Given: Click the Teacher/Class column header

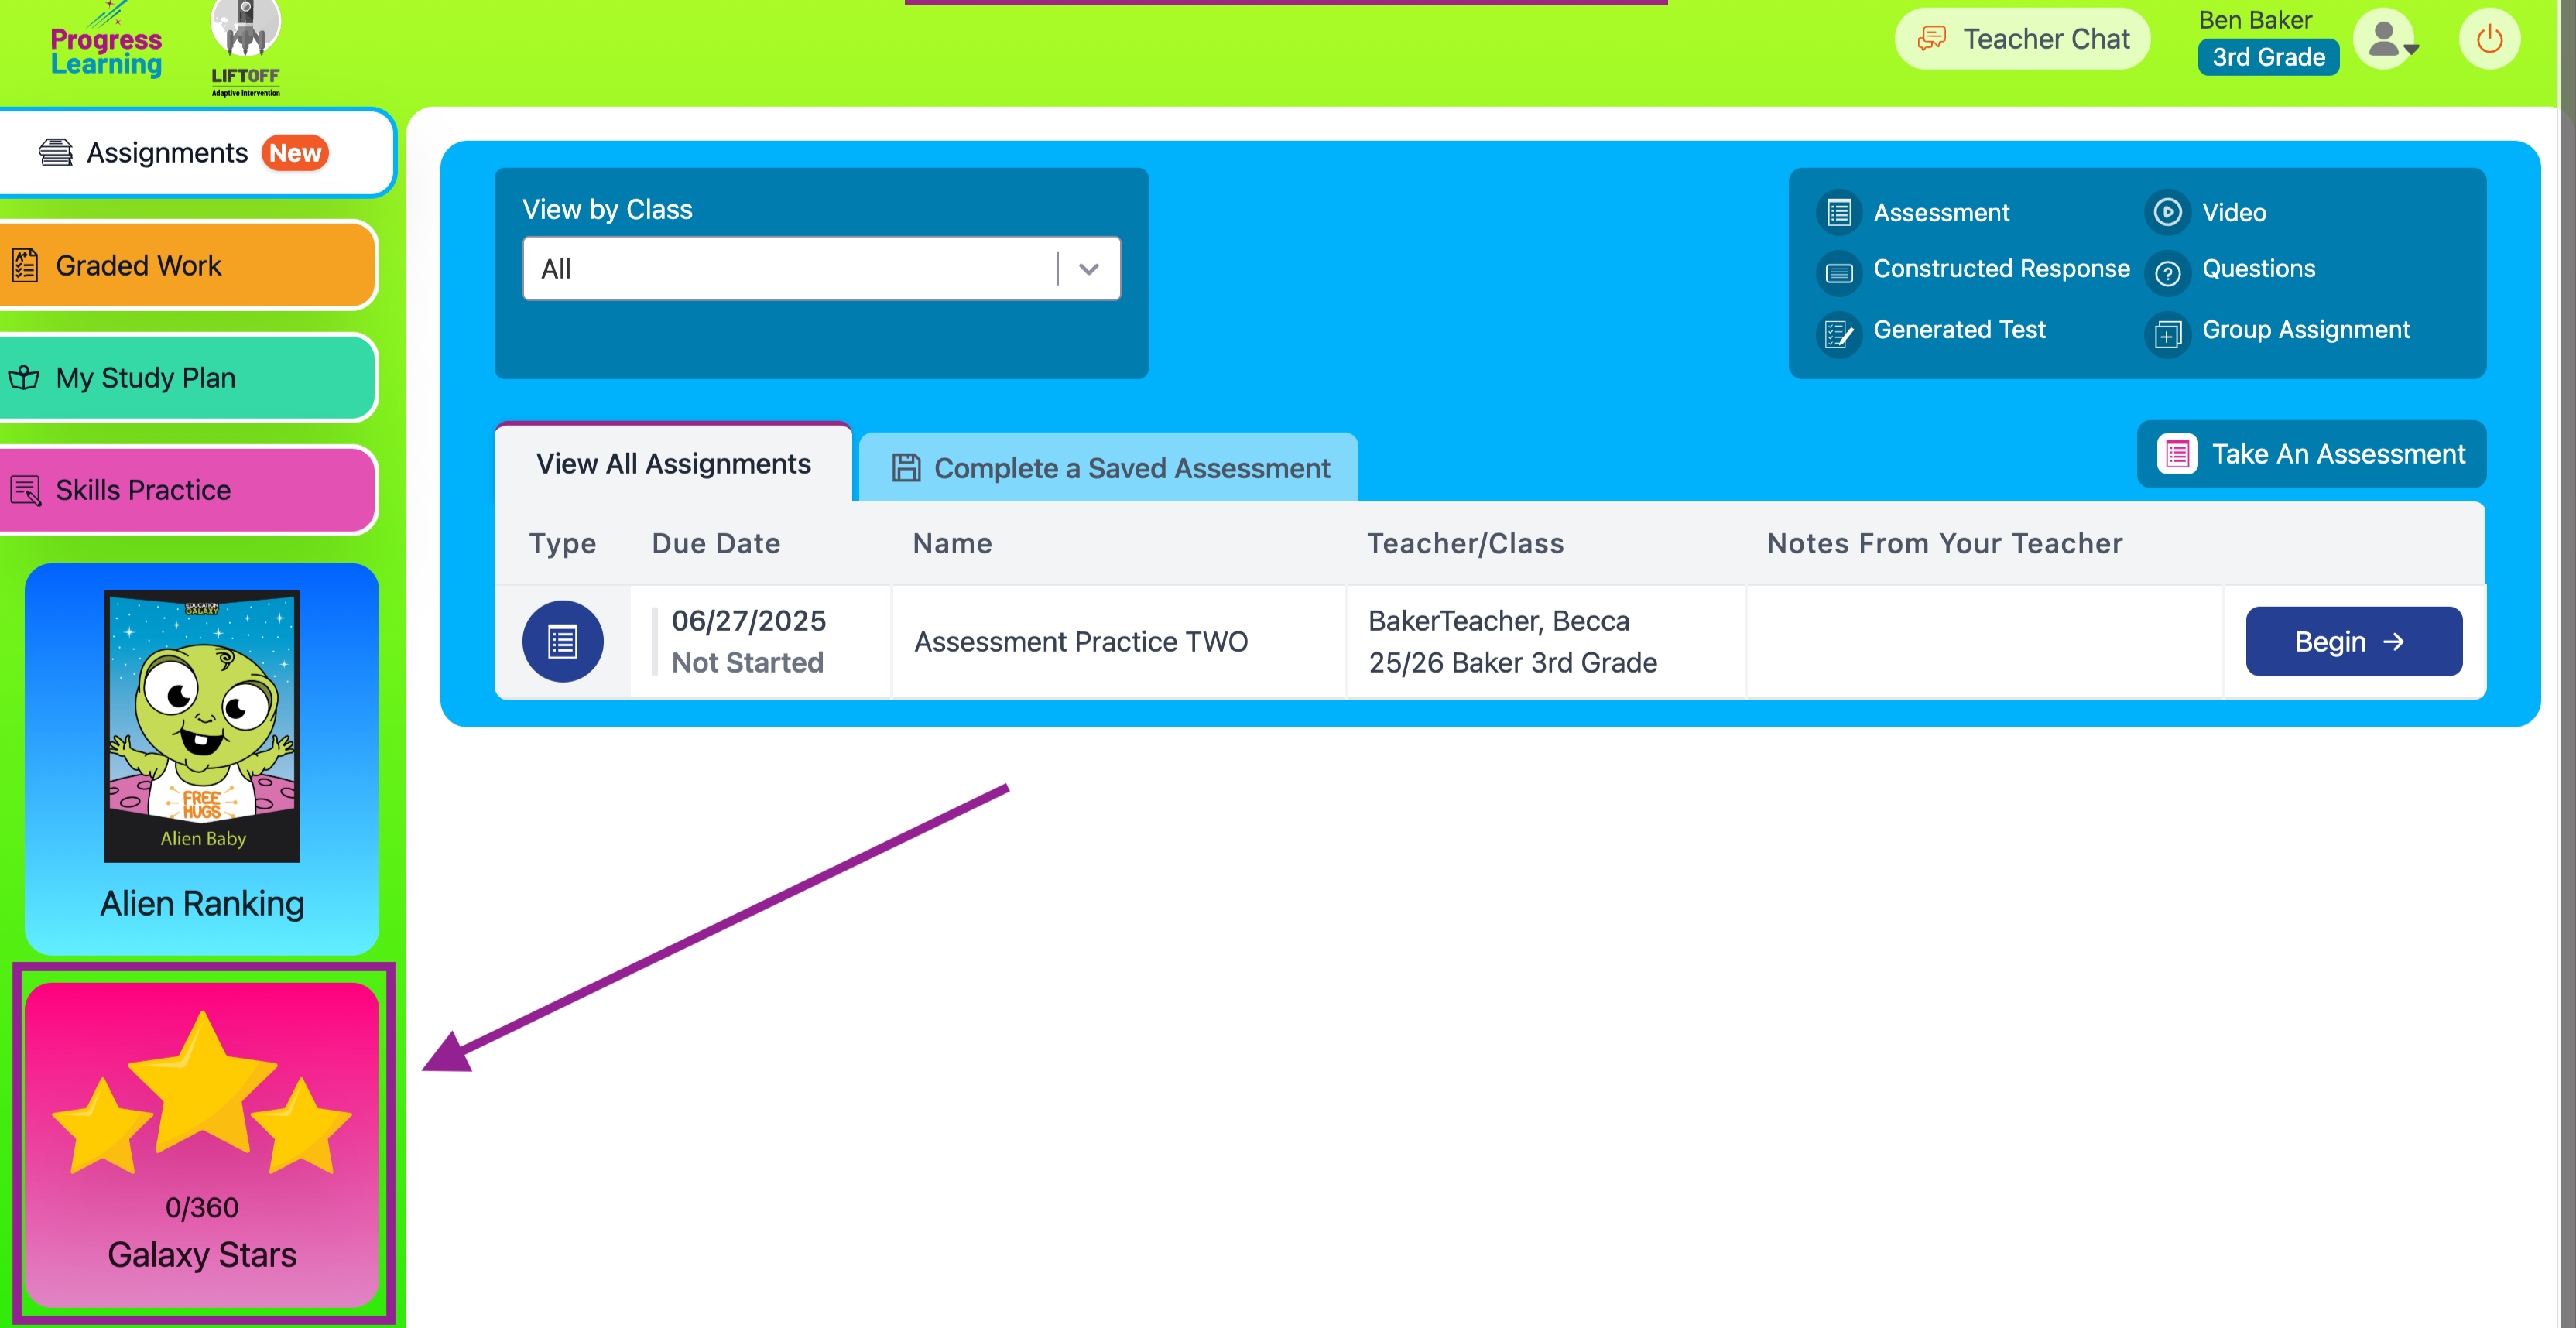Looking at the screenshot, I should point(1465,544).
